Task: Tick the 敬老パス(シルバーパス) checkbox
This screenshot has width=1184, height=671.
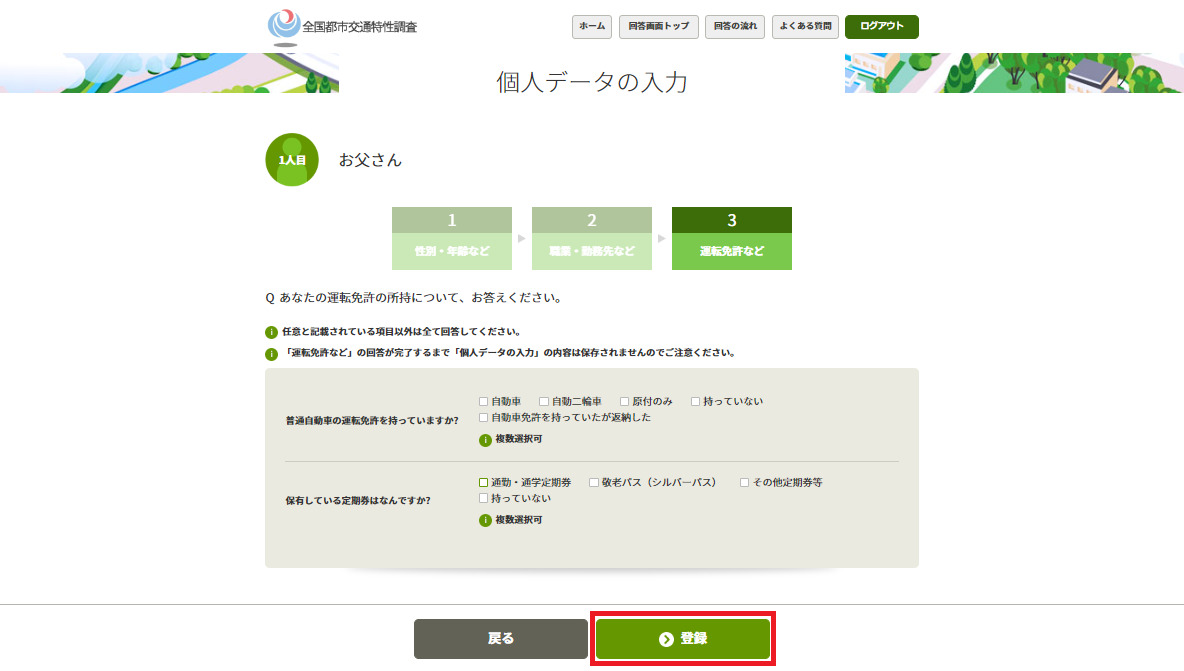Action: [x=594, y=483]
